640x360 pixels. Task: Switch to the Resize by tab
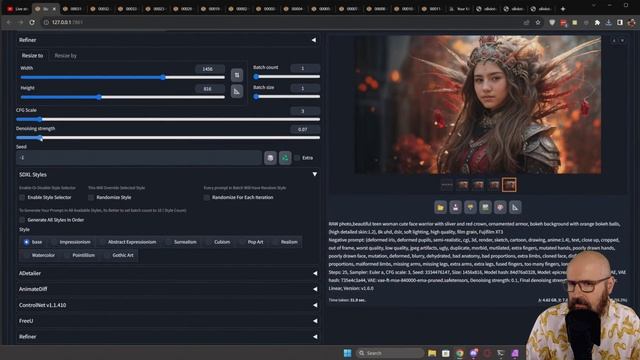[x=65, y=56]
